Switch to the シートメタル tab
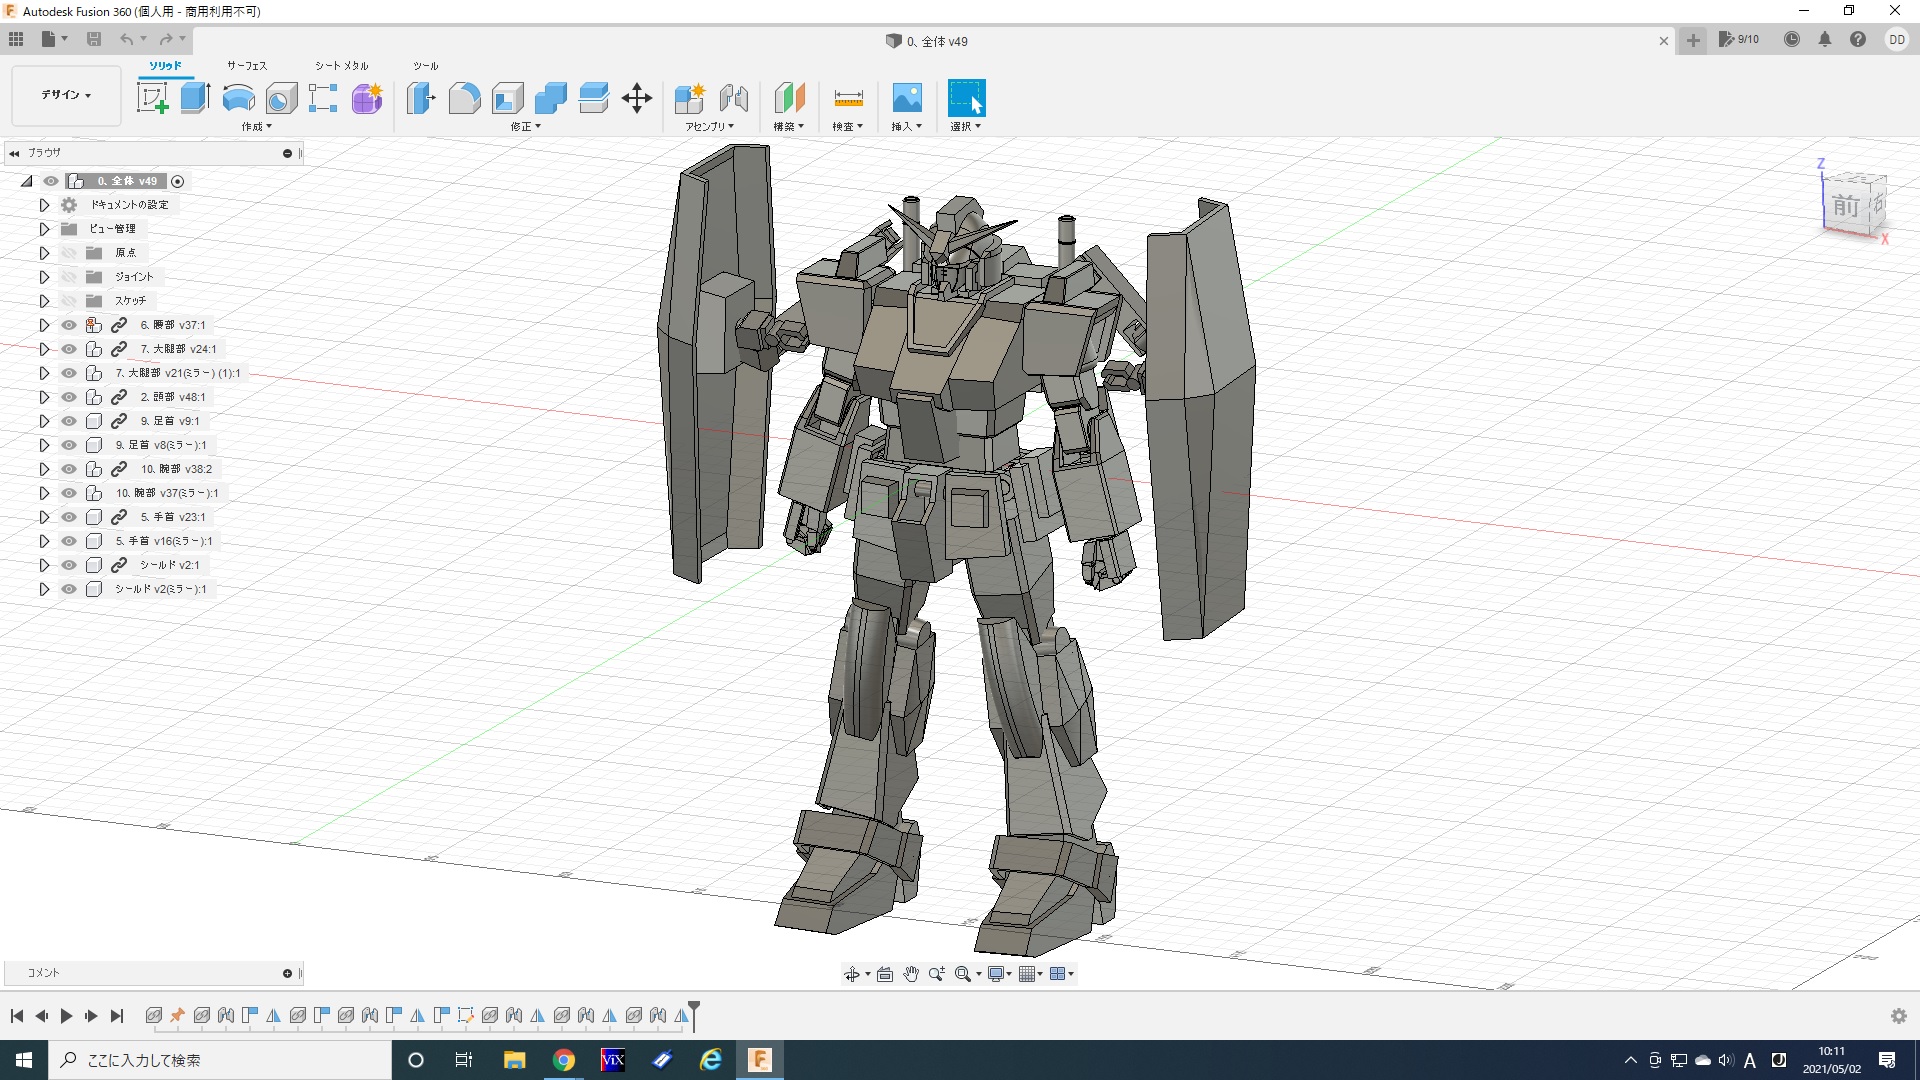 pyautogui.click(x=341, y=66)
